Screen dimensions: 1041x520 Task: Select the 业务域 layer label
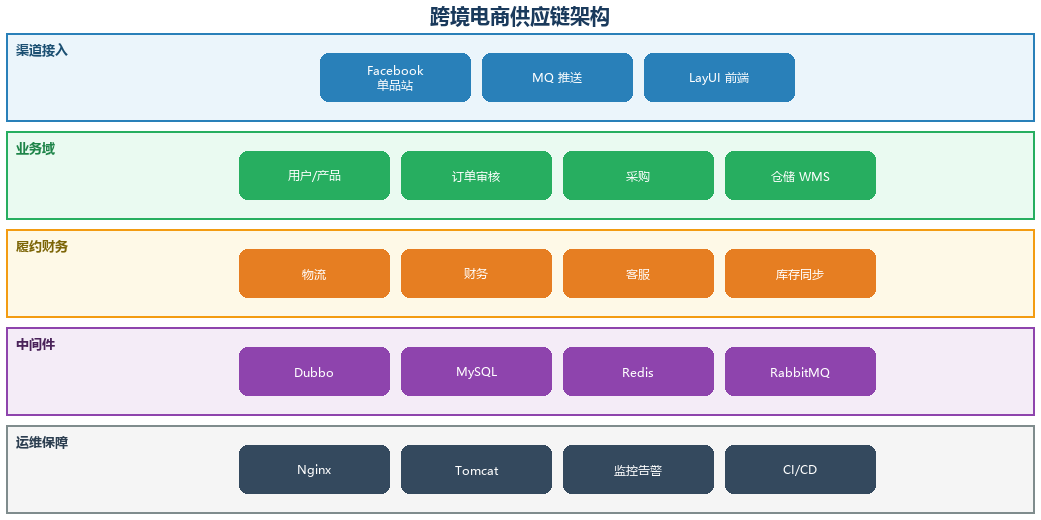[35, 149]
